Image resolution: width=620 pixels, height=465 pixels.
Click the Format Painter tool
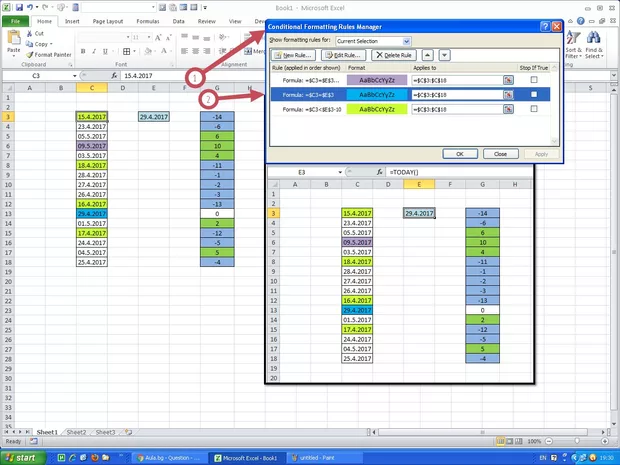52,54
